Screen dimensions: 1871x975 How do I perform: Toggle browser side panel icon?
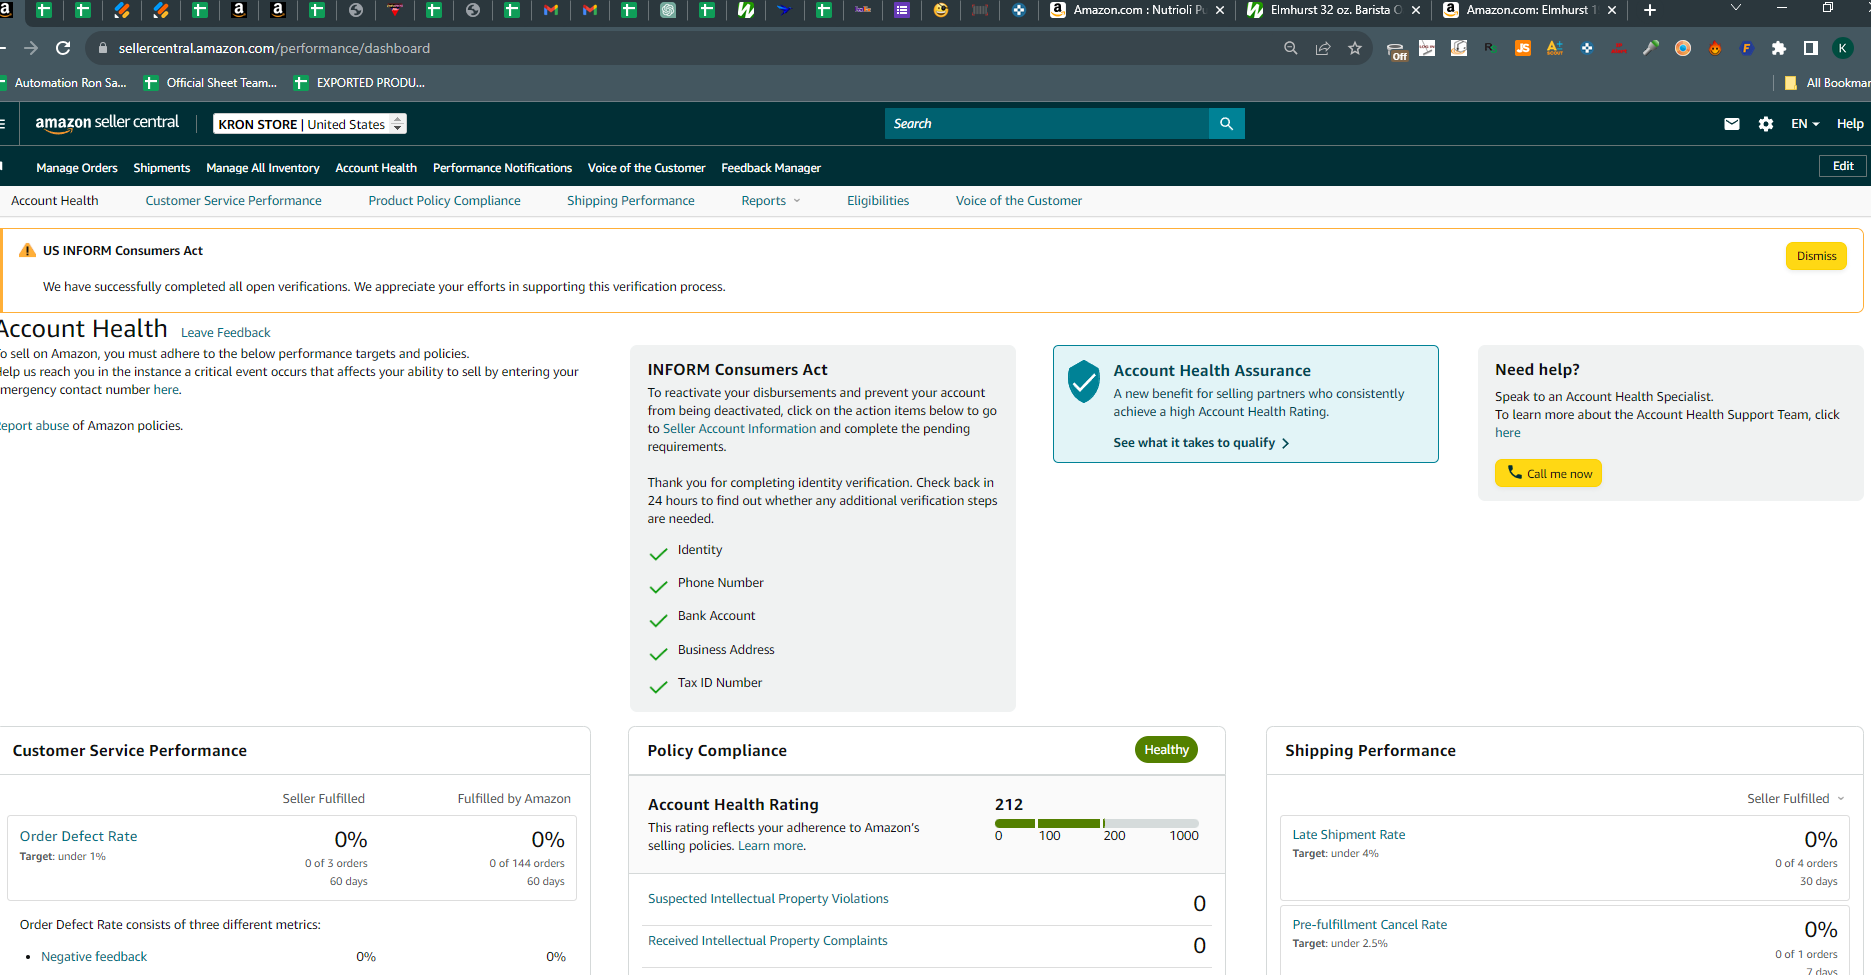point(1811,48)
